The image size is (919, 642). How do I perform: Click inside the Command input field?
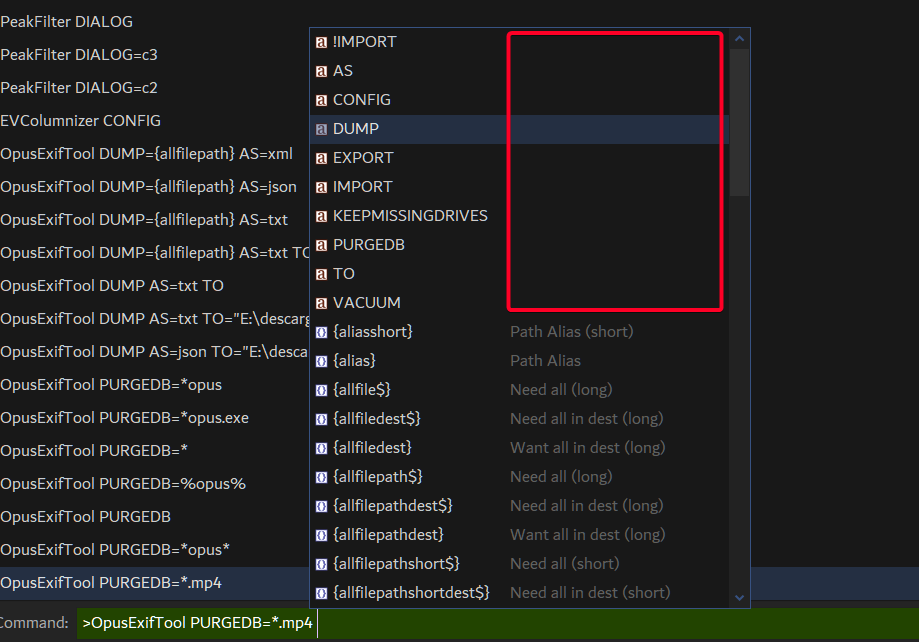(600, 623)
